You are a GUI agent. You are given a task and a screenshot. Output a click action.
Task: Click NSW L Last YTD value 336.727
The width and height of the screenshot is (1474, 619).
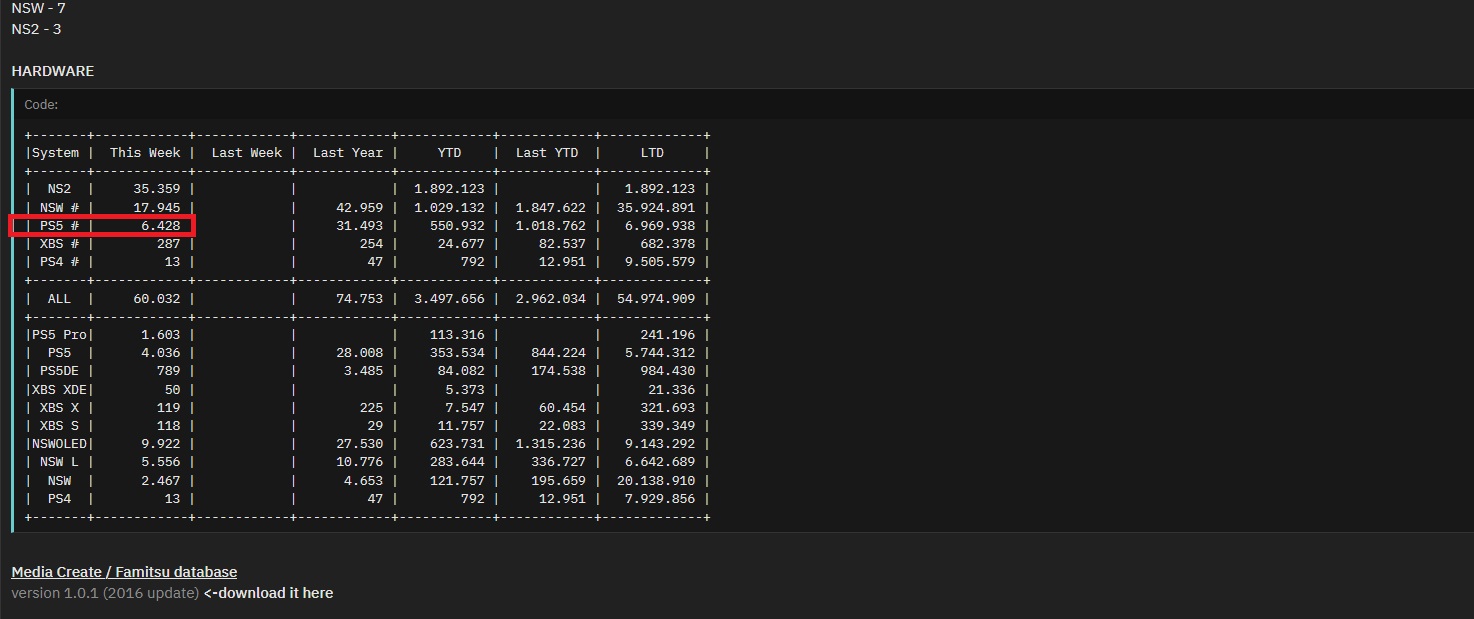558,462
